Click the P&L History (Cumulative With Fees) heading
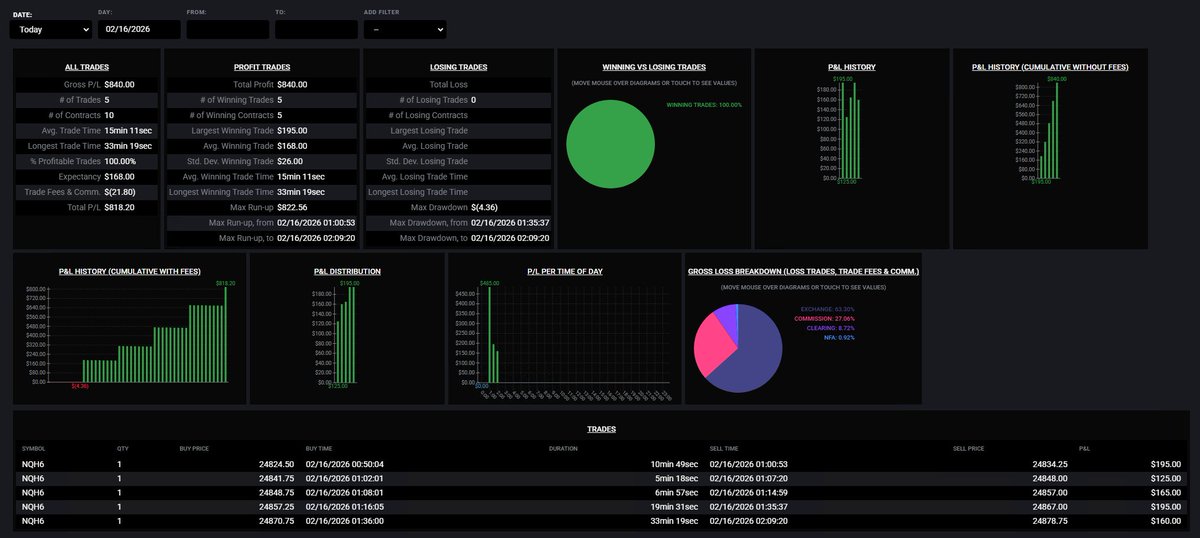The image size is (1200, 538). [x=128, y=271]
